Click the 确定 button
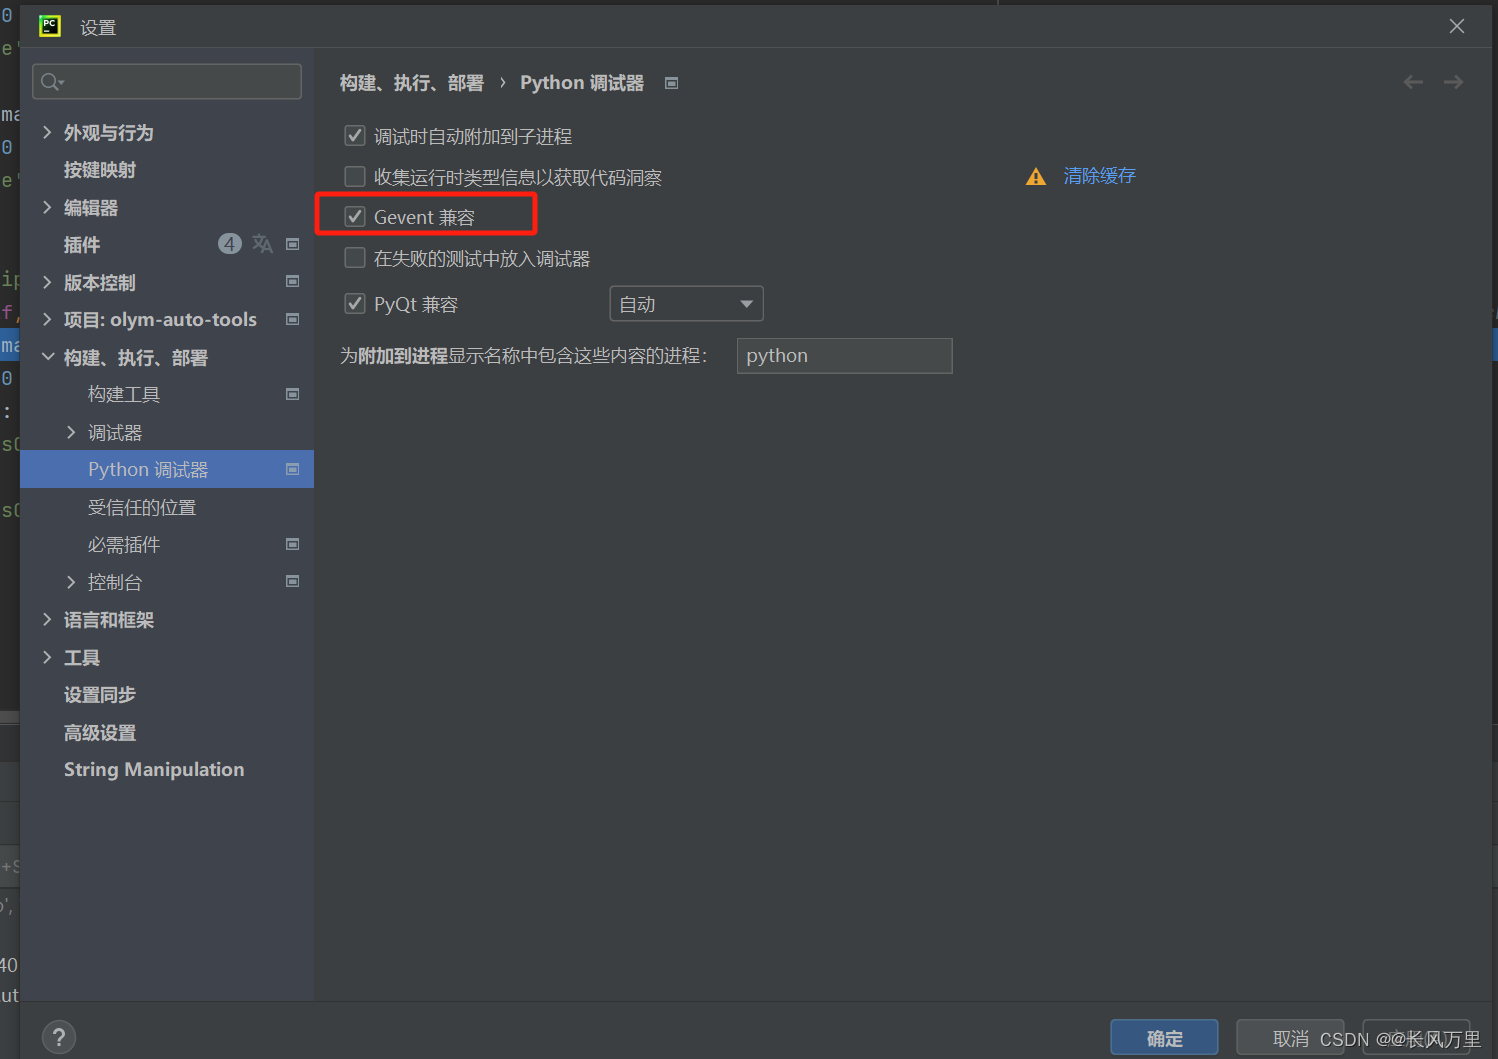Screen dimensions: 1498x1059 pos(1164,1038)
